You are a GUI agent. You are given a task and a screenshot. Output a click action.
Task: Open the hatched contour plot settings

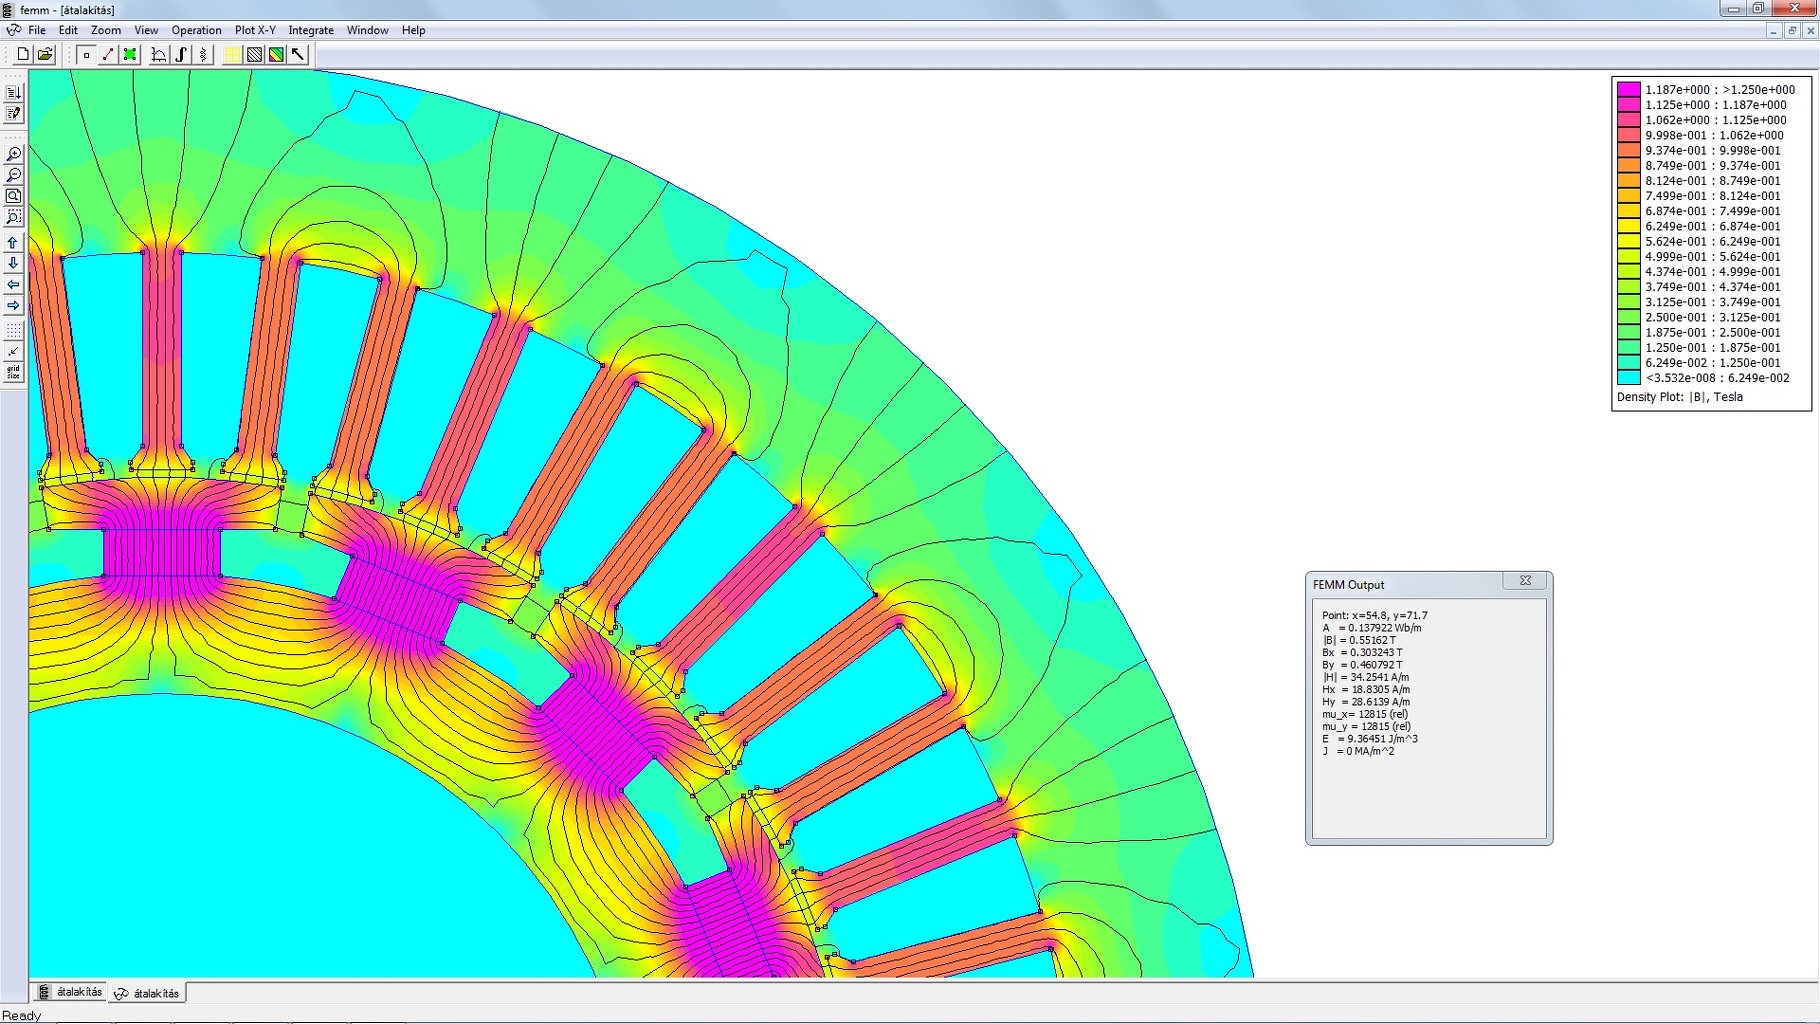pos(254,54)
